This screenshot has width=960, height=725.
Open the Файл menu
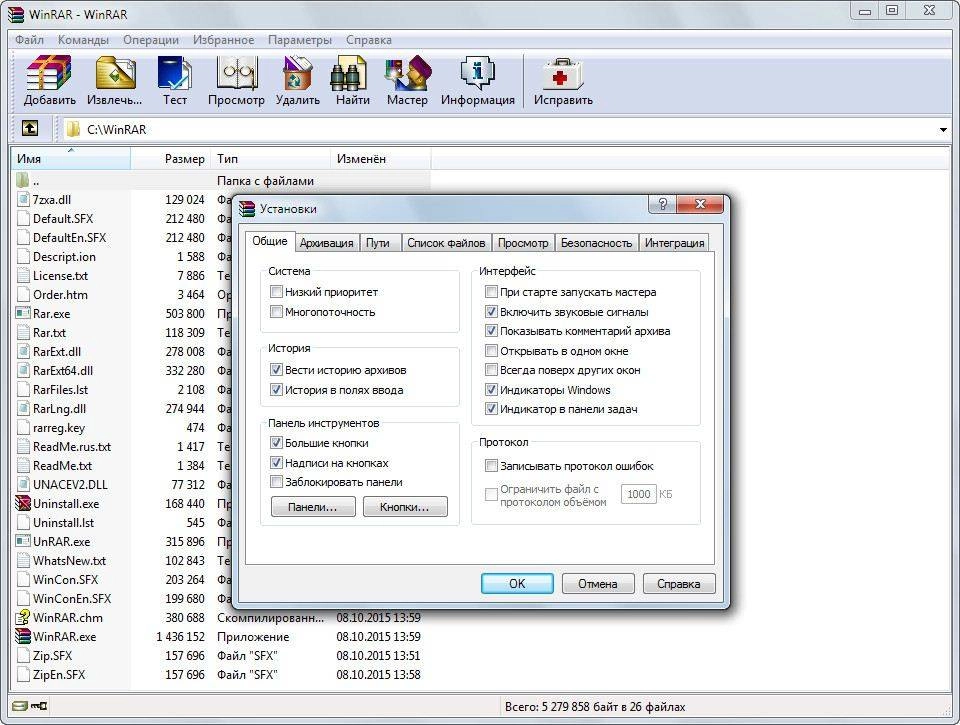click(x=29, y=40)
